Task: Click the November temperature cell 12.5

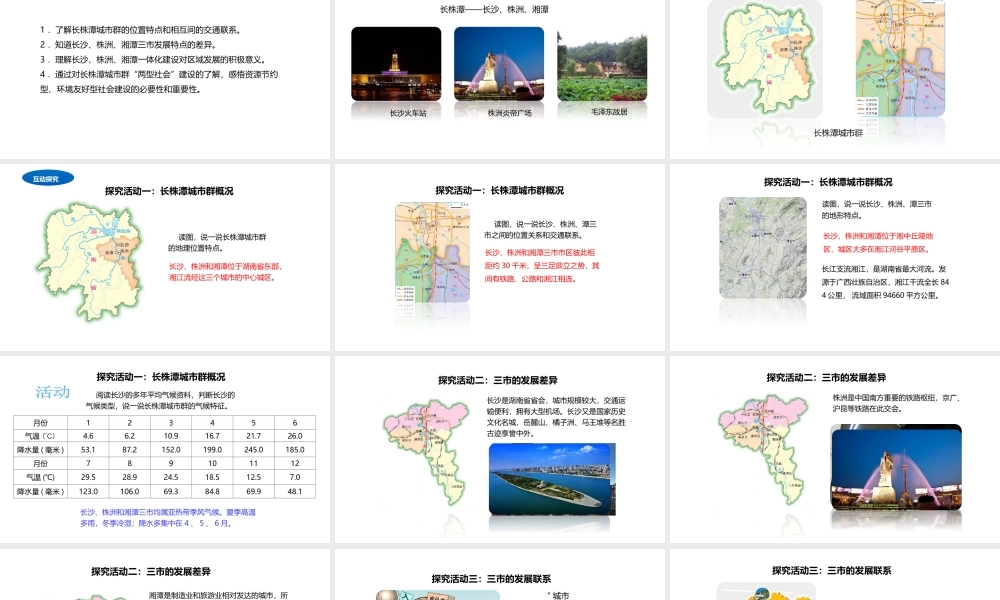Action: [254, 477]
